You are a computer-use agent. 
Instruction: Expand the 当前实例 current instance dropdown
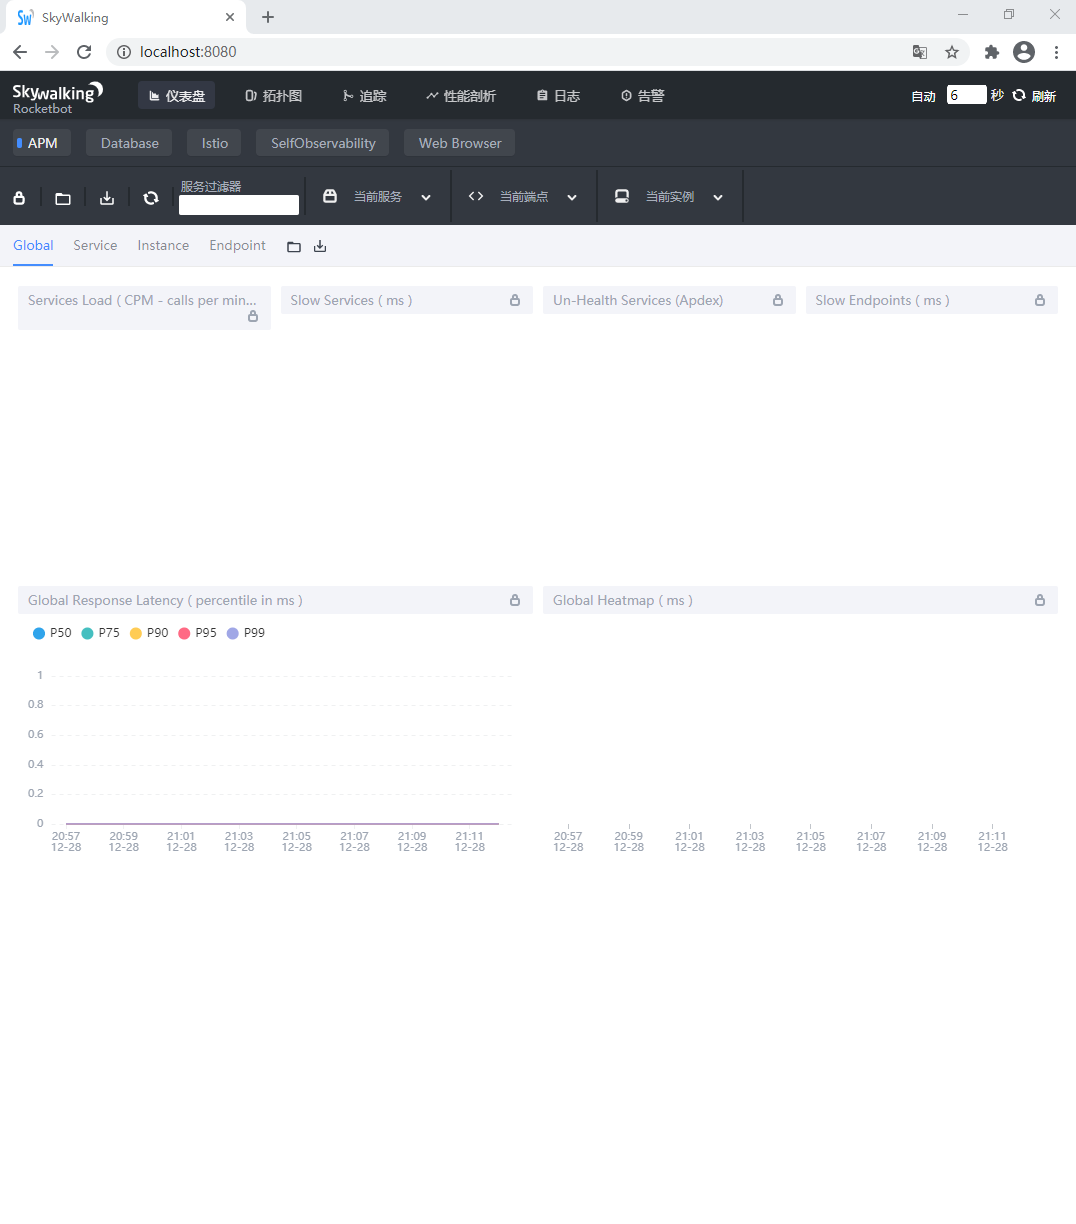pos(718,198)
